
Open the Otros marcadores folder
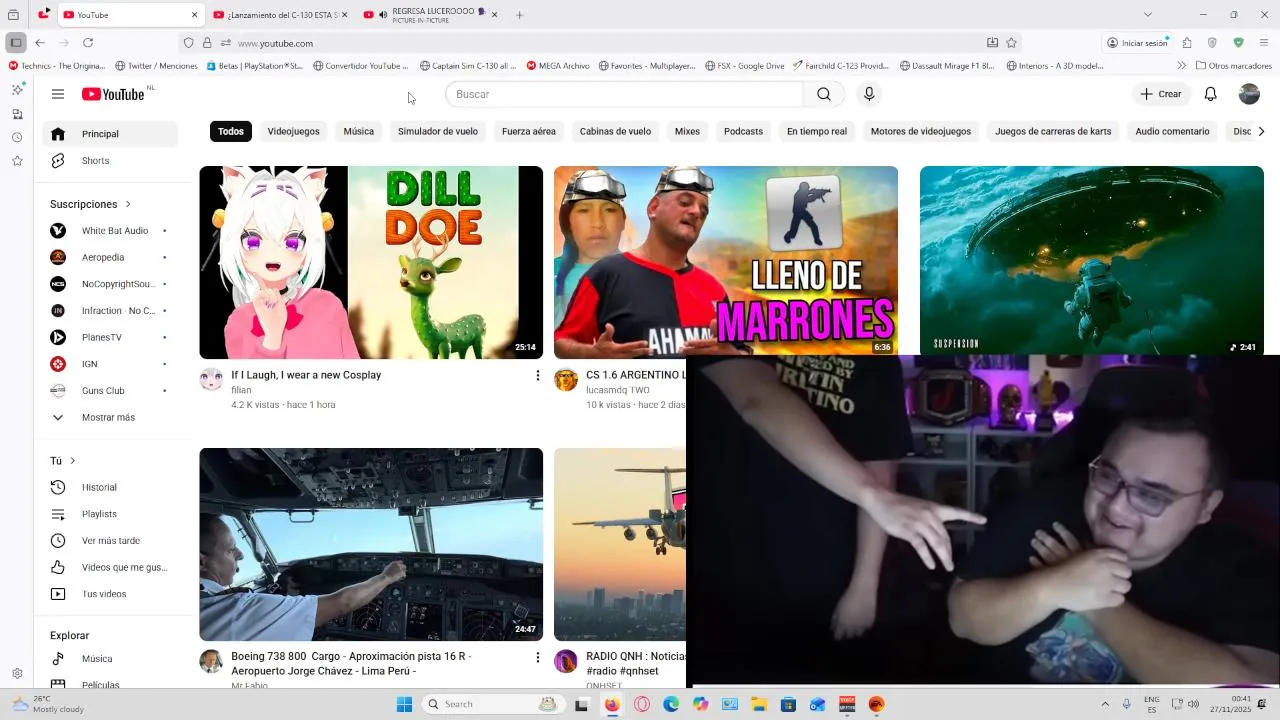(1233, 66)
